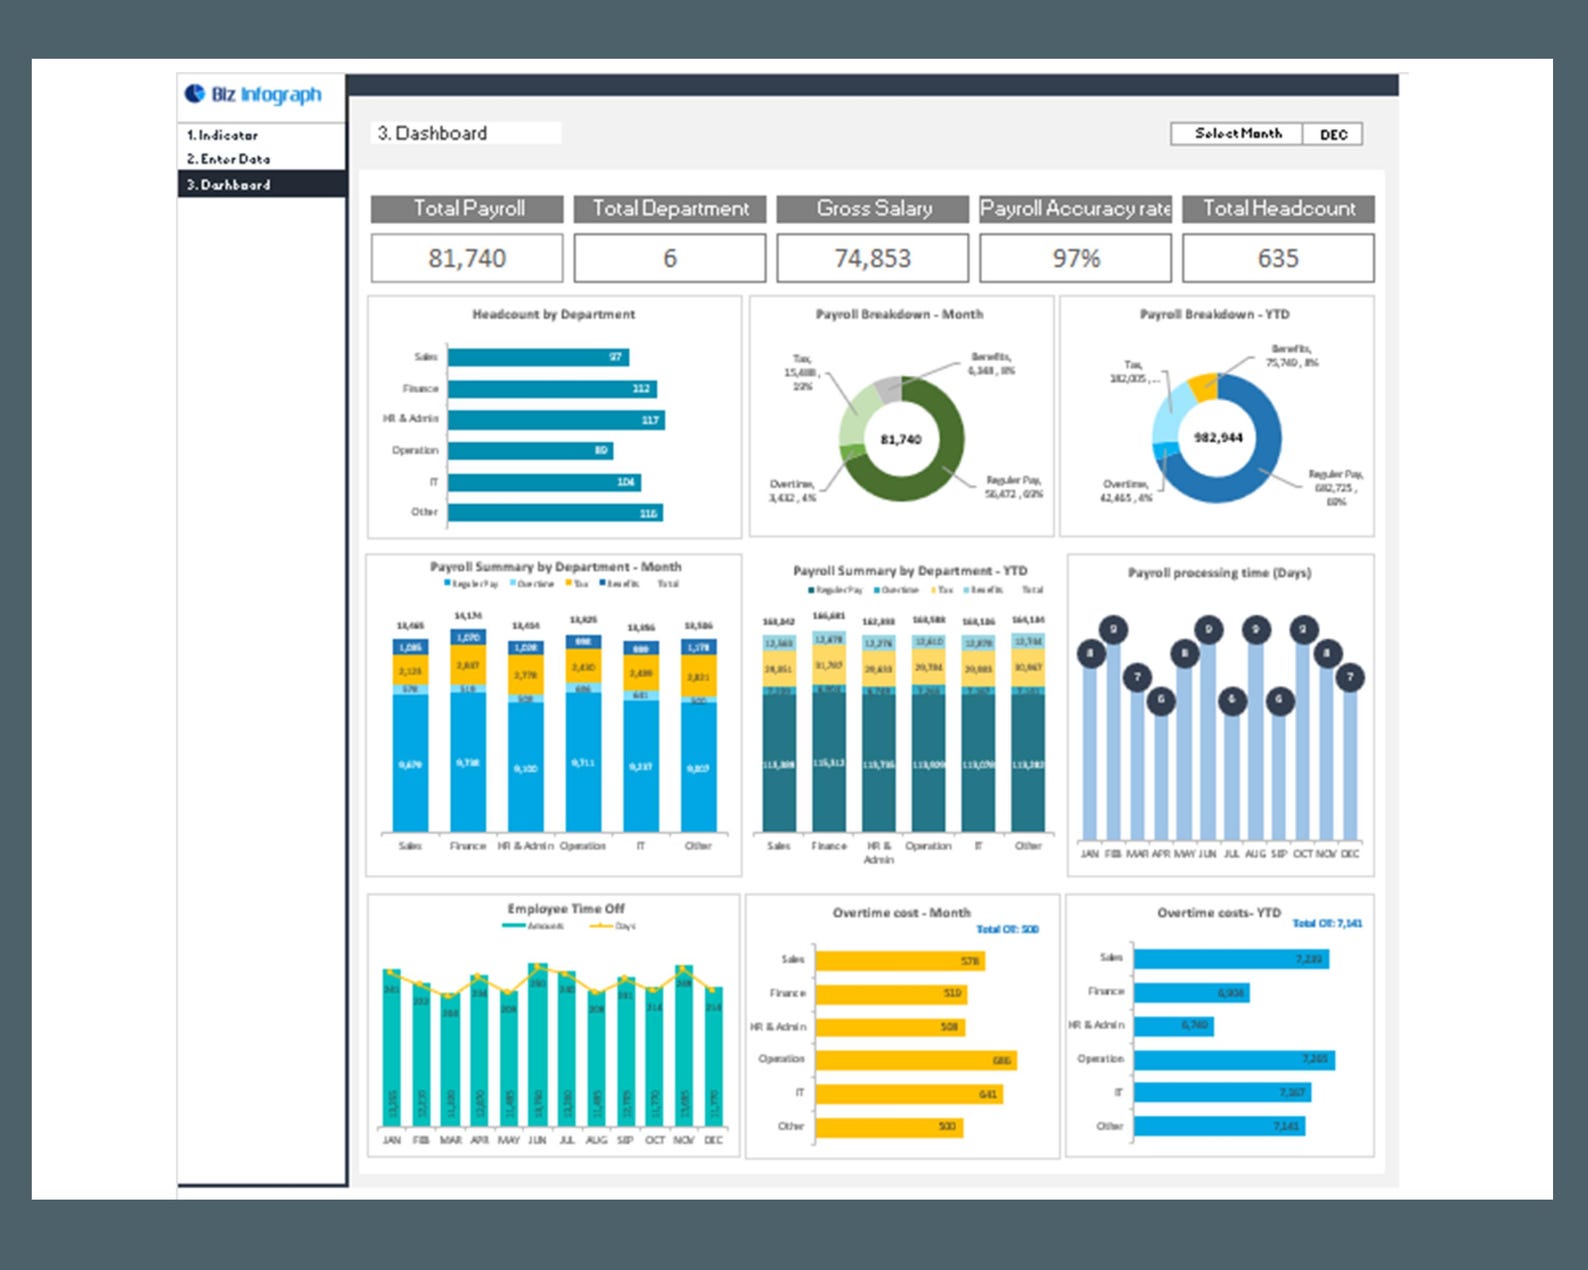Click the Total OT: 7,141 label
1588x1270 pixels.
pos(1327,923)
